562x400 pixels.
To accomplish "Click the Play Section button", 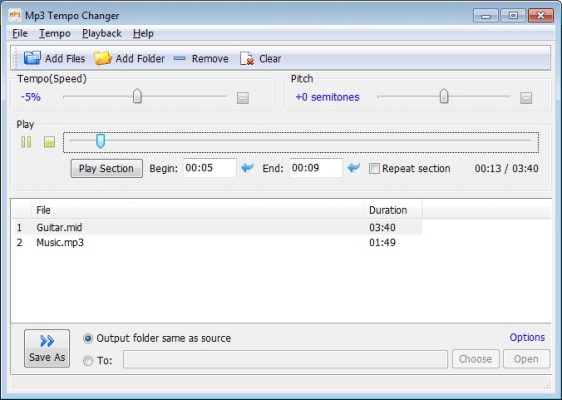I will [106, 168].
